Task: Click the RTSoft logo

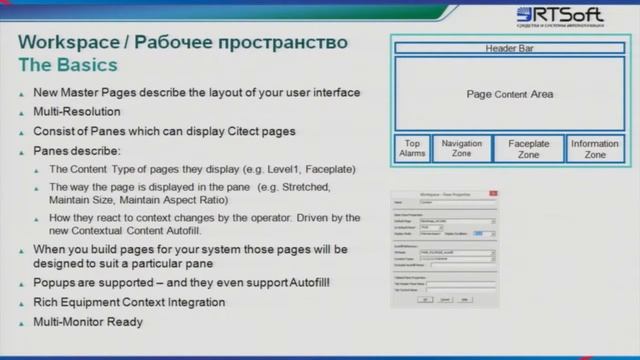Action: 560,17
